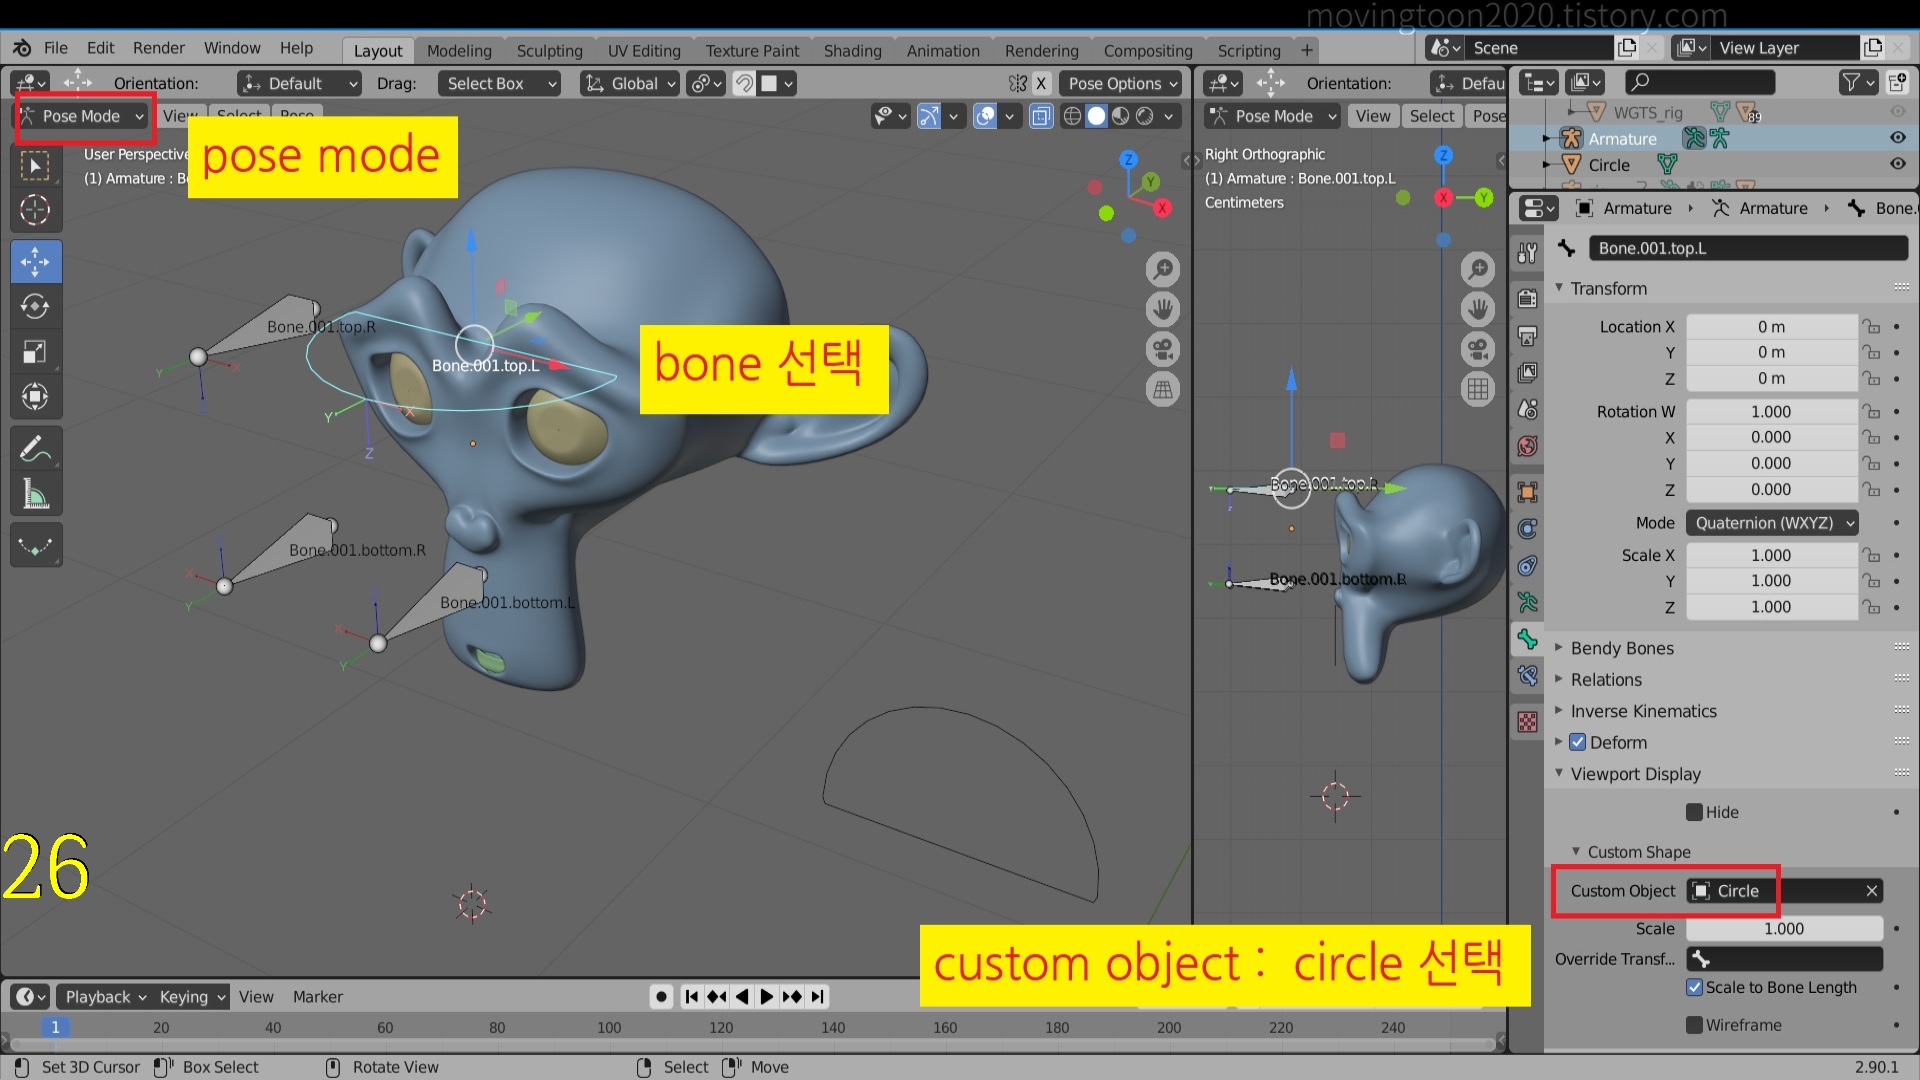Viewport: 1920px width, 1080px height.
Task: Select the Measure tool
Action: click(35, 494)
